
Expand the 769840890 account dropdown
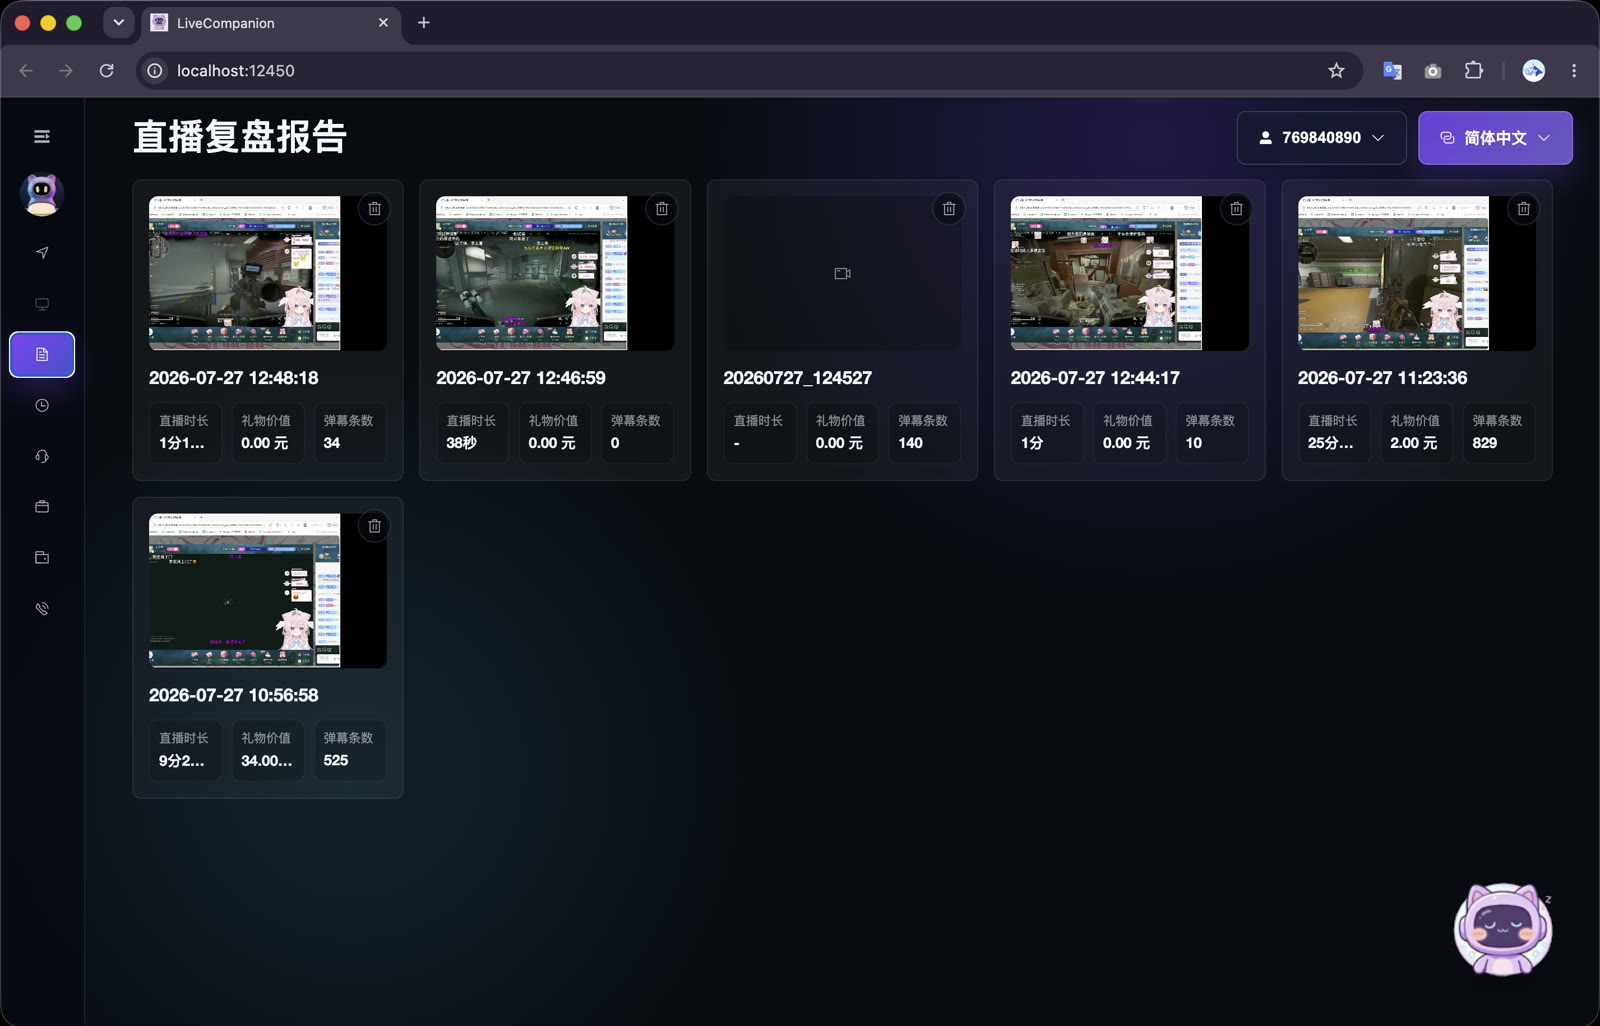(1321, 138)
